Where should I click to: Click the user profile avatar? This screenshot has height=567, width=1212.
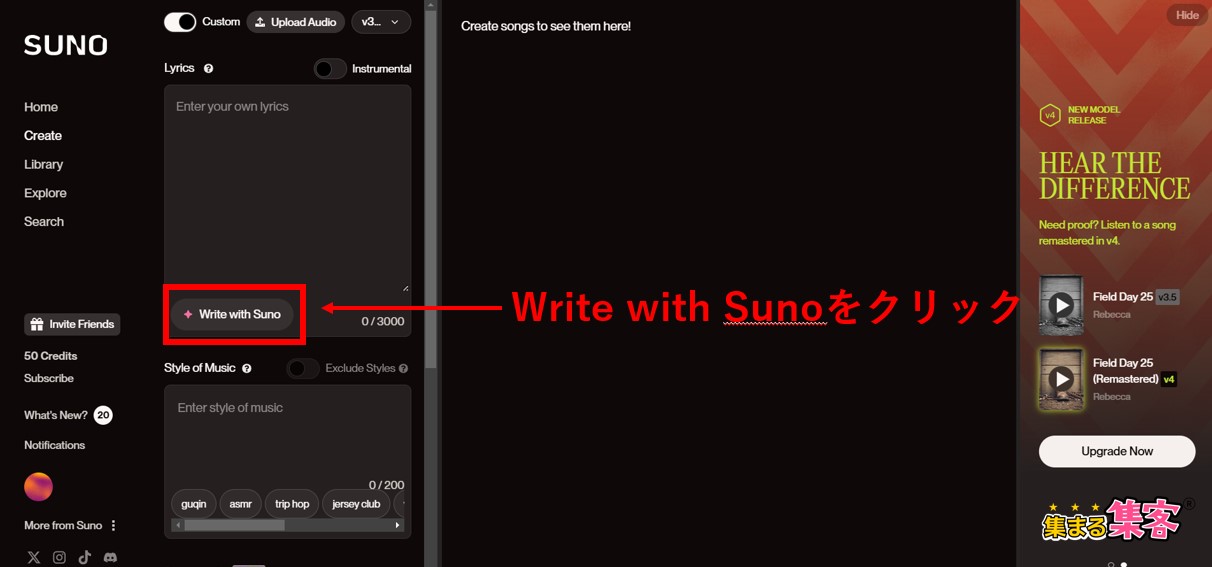point(38,487)
